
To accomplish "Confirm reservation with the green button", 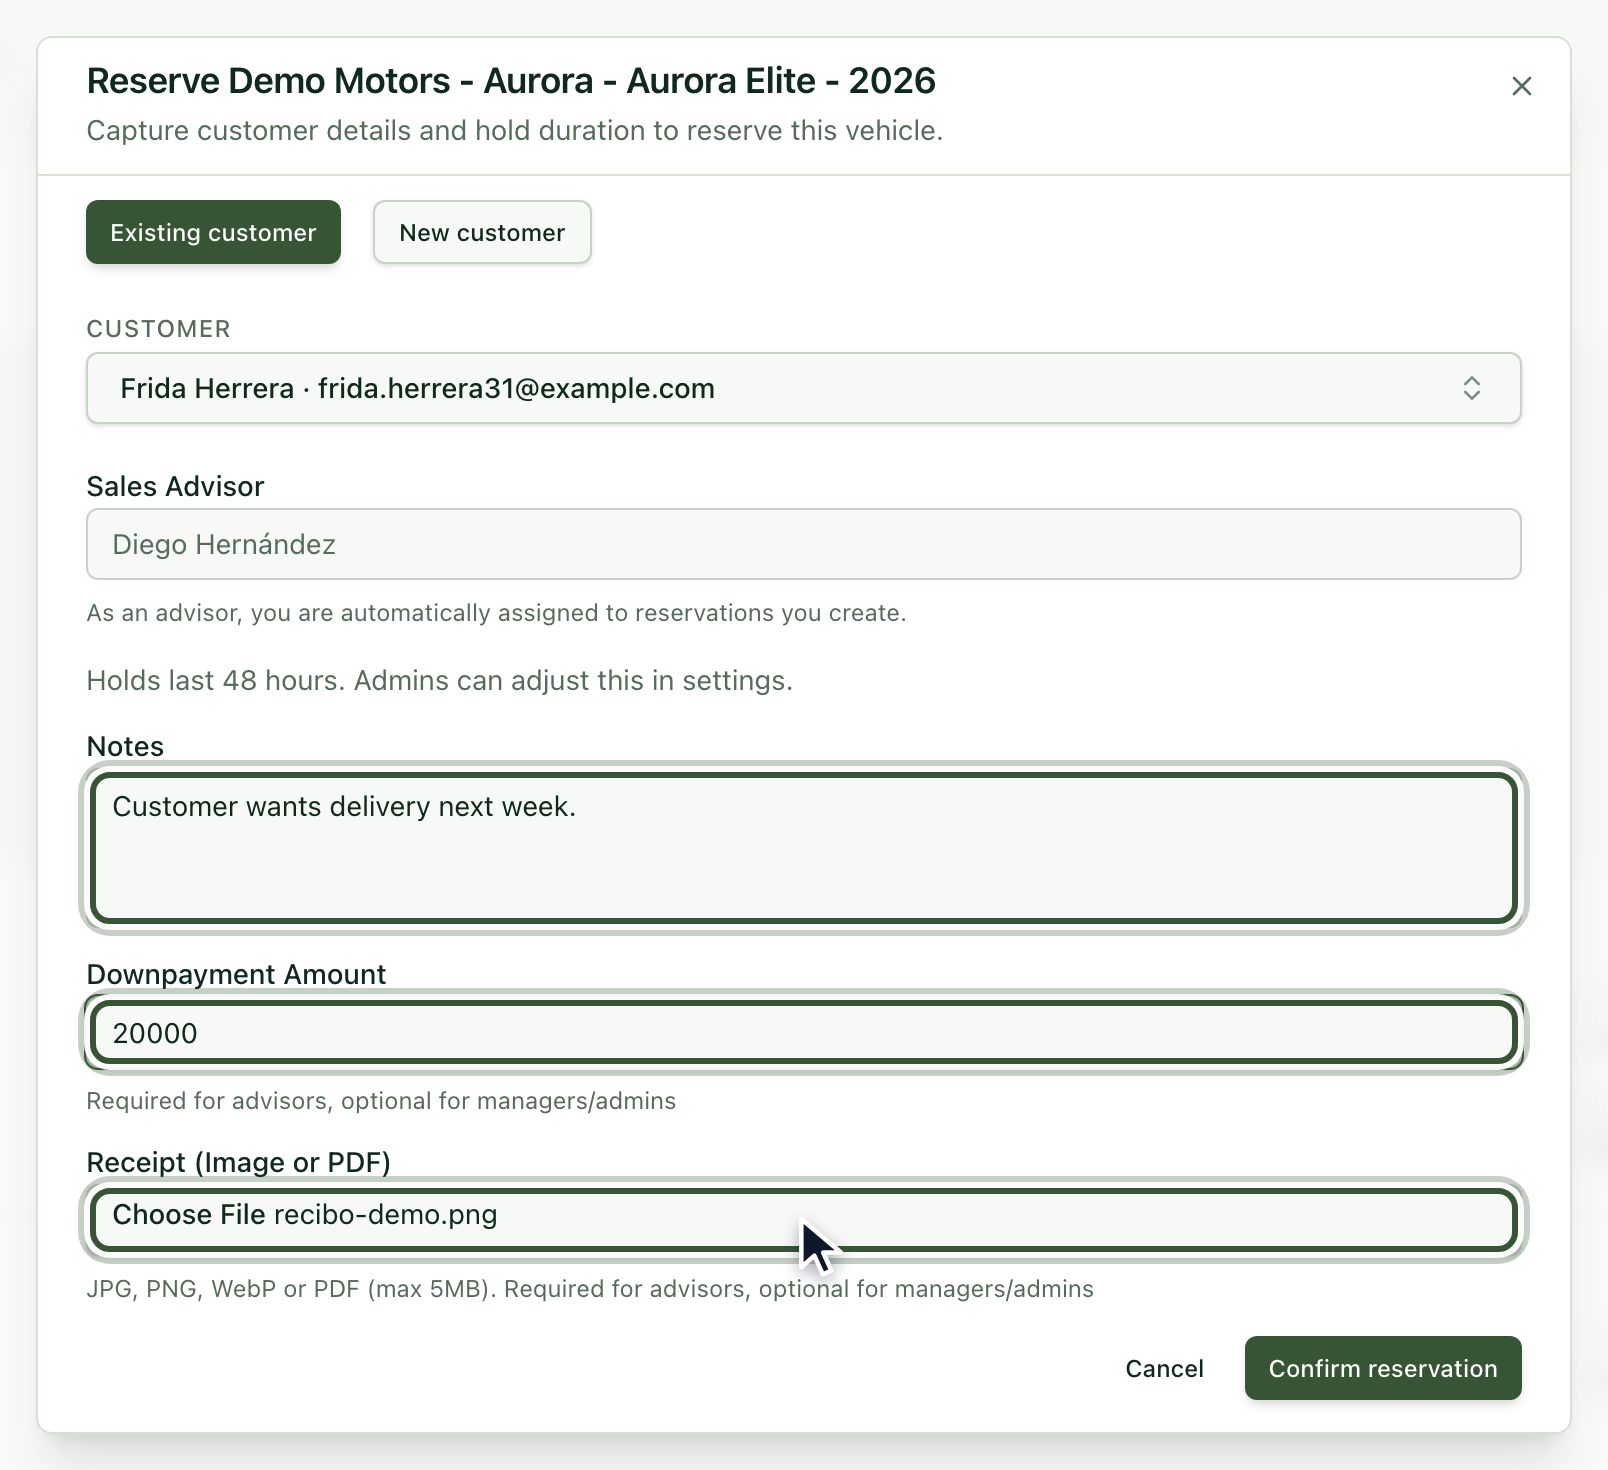I will 1383,1368.
